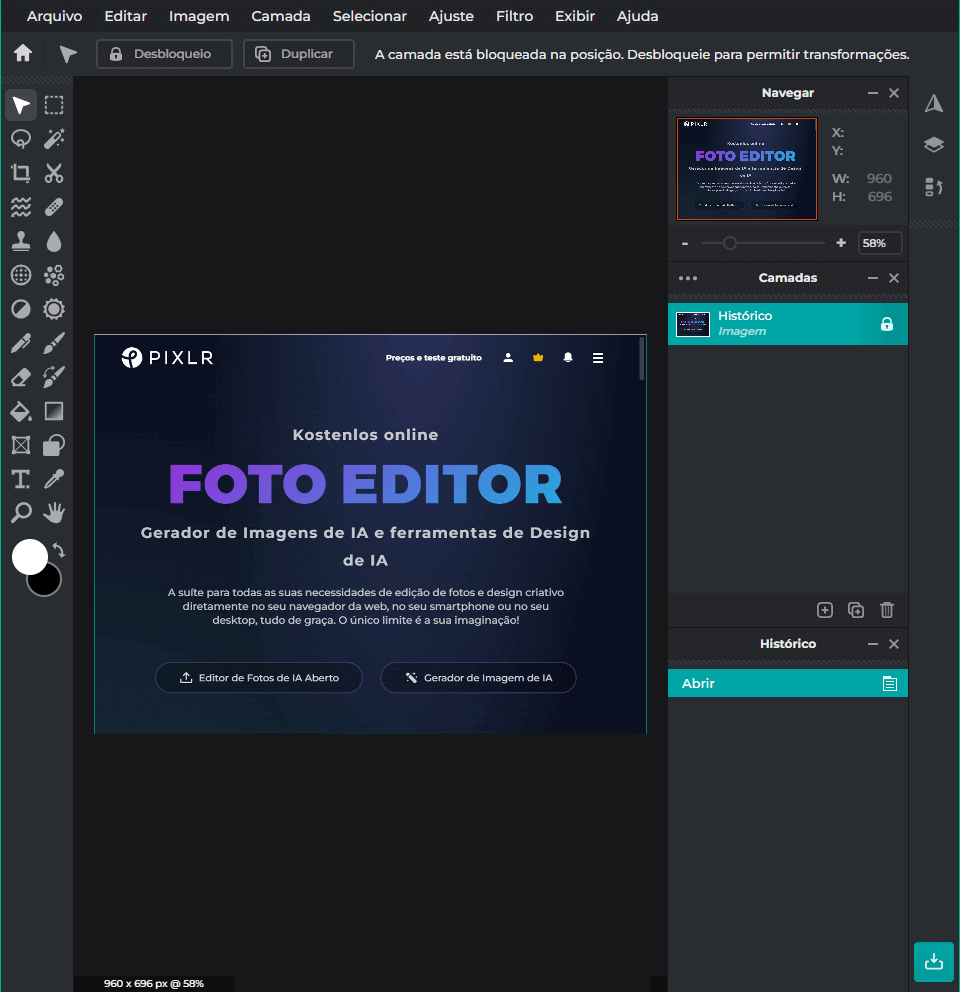Select the Eraser tool
Image resolution: width=960 pixels, height=992 pixels.
coord(21,378)
